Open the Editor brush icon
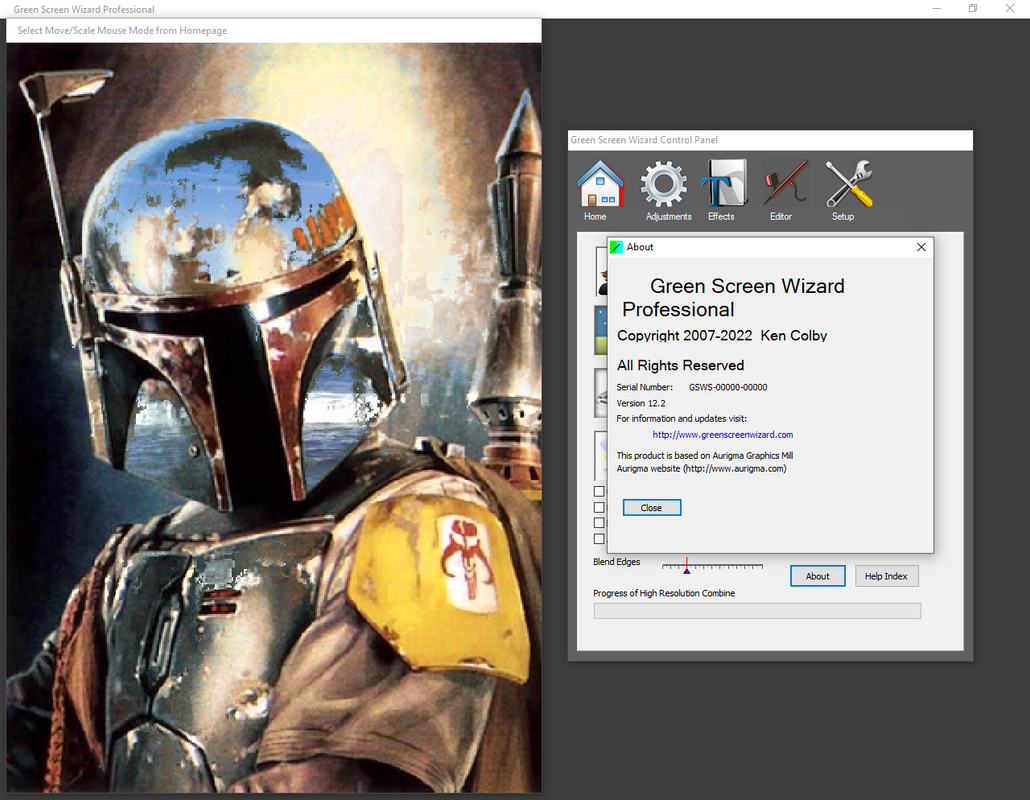This screenshot has width=1030, height=800. 786,184
